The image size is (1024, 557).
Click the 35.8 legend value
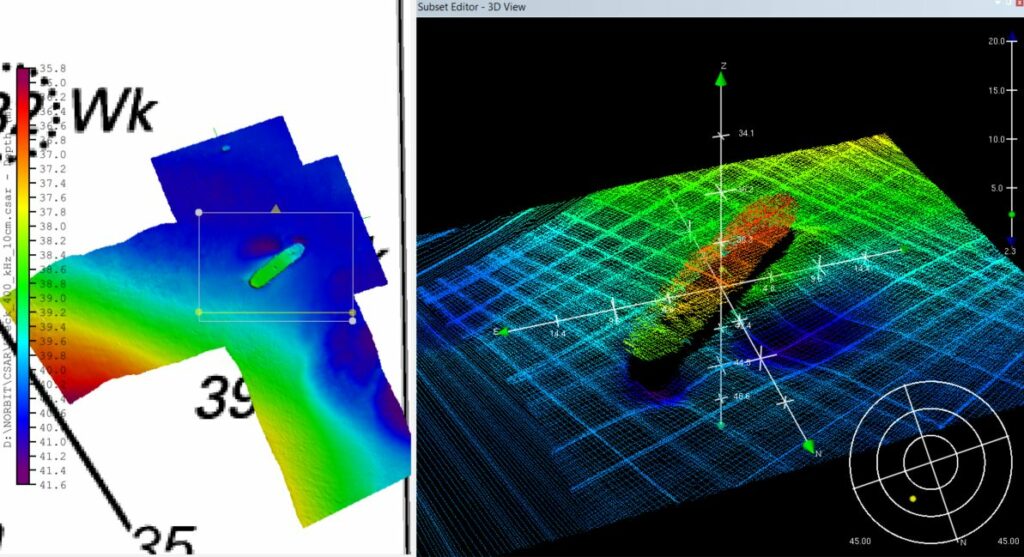53,69
